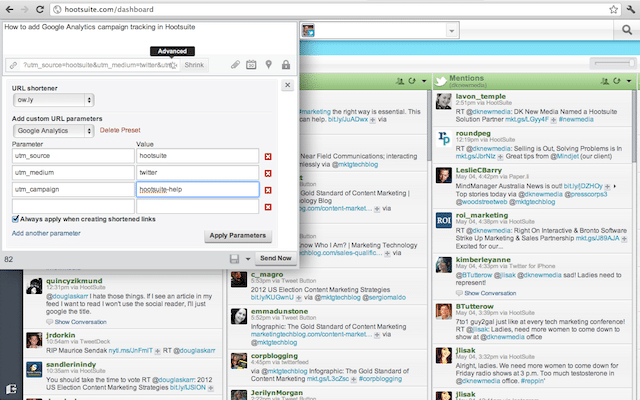Viewport: 640px width, 400px height.
Task: Click the Shrink button
Action: (194, 65)
